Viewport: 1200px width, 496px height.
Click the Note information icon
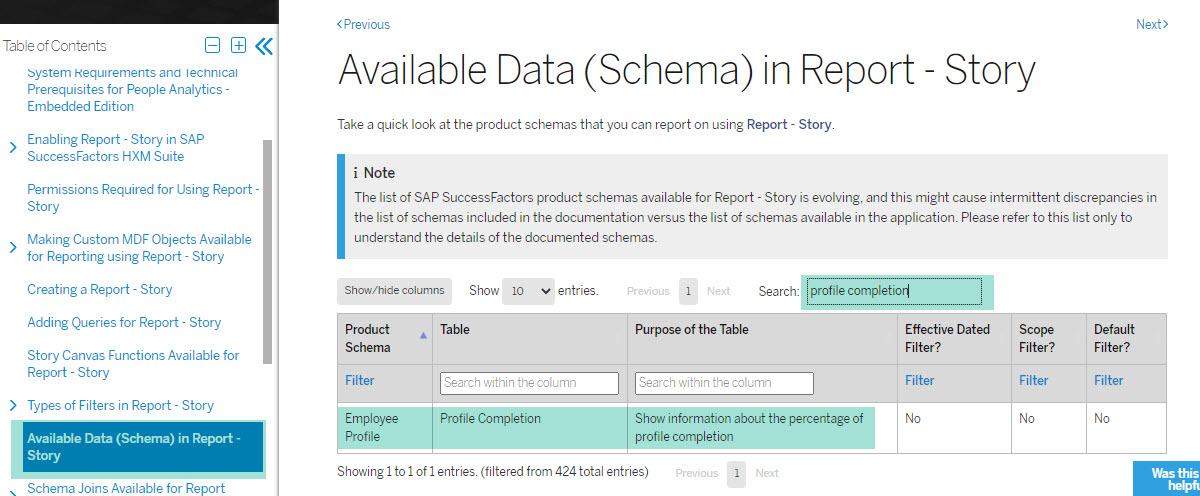pos(355,173)
